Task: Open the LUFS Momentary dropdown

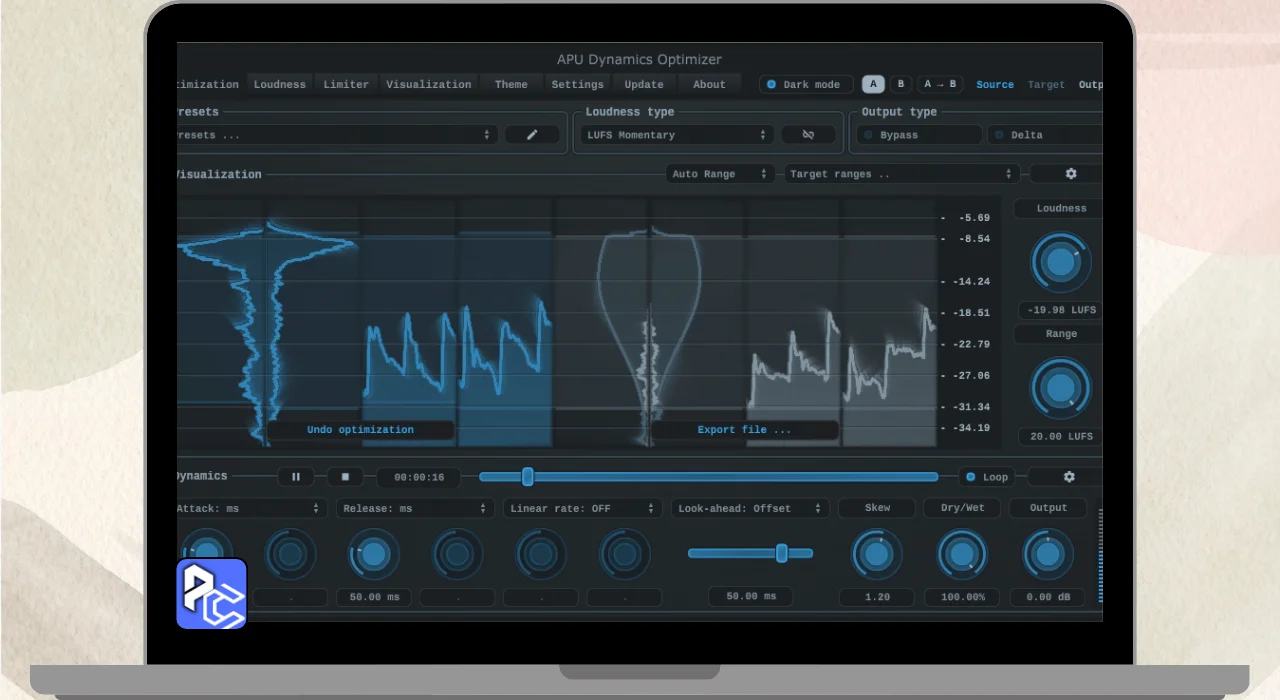Action: (x=676, y=135)
